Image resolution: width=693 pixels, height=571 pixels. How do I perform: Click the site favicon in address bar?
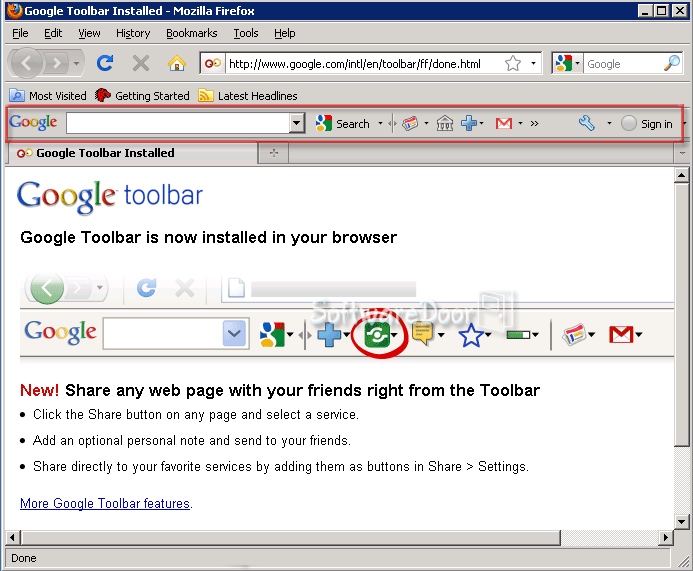tap(212, 64)
